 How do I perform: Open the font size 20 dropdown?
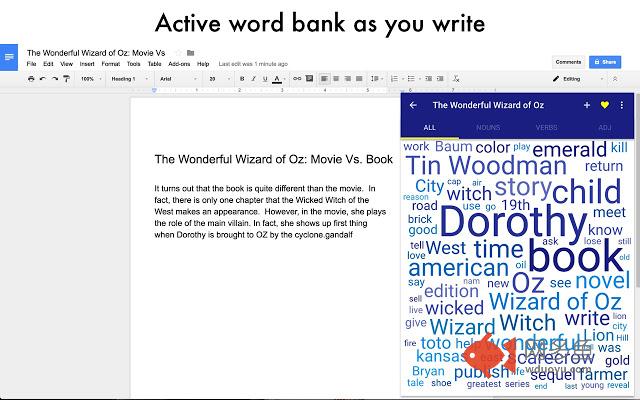(x=219, y=79)
